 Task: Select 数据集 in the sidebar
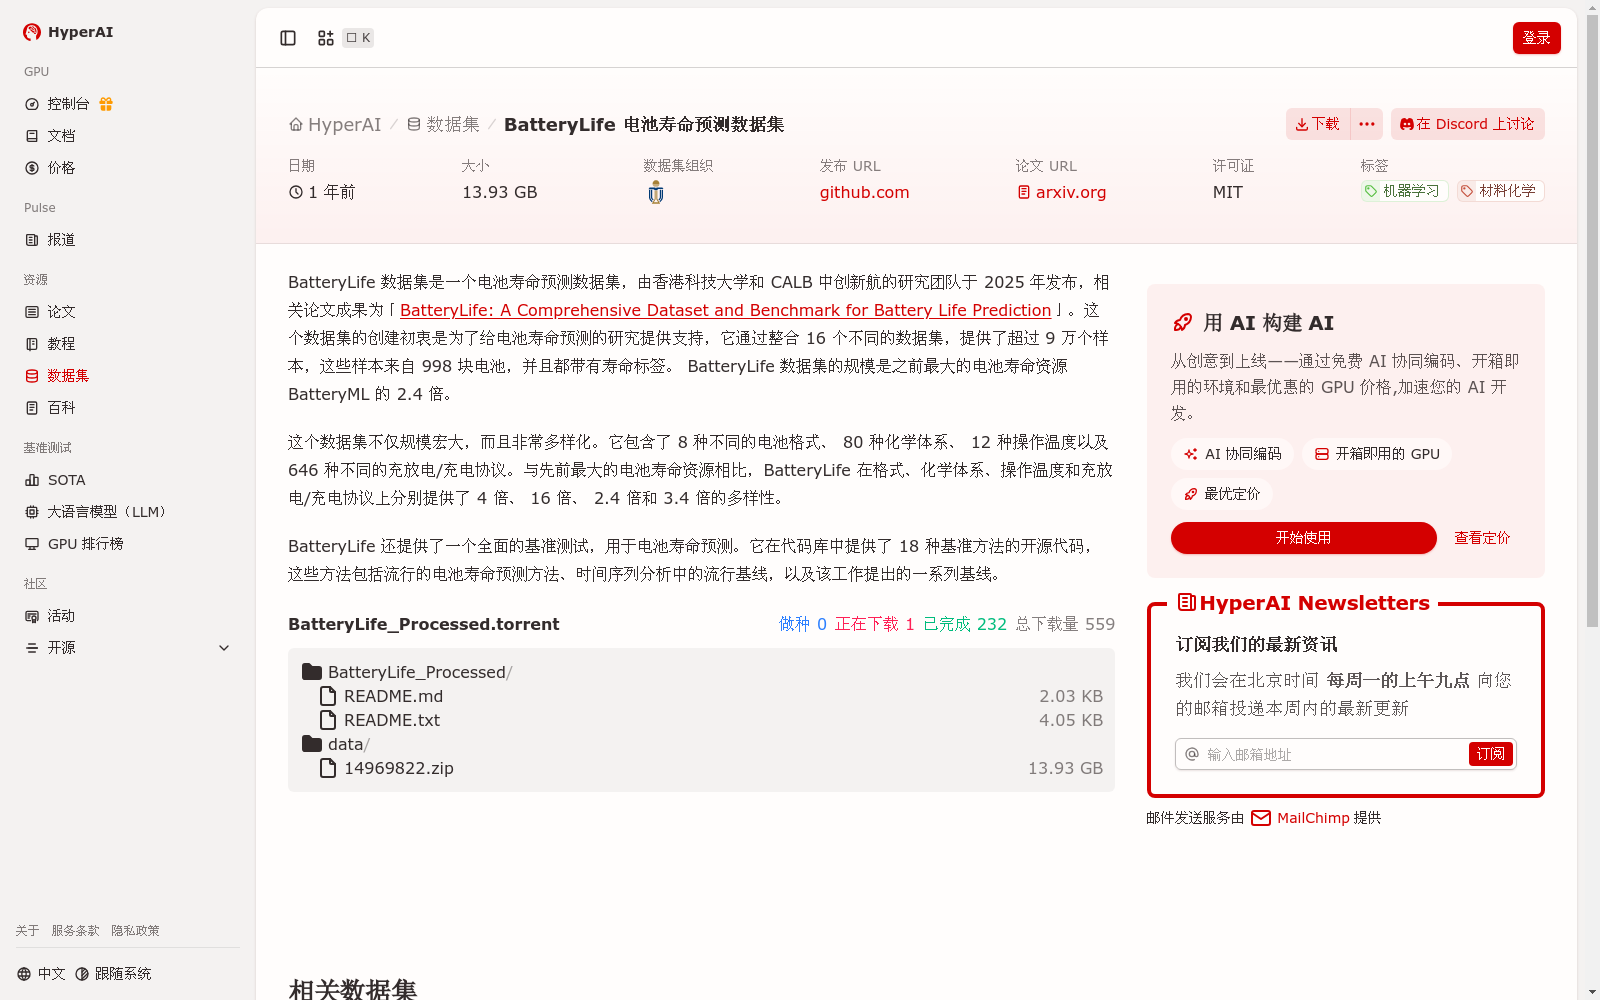pyautogui.click(x=57, y=376)
